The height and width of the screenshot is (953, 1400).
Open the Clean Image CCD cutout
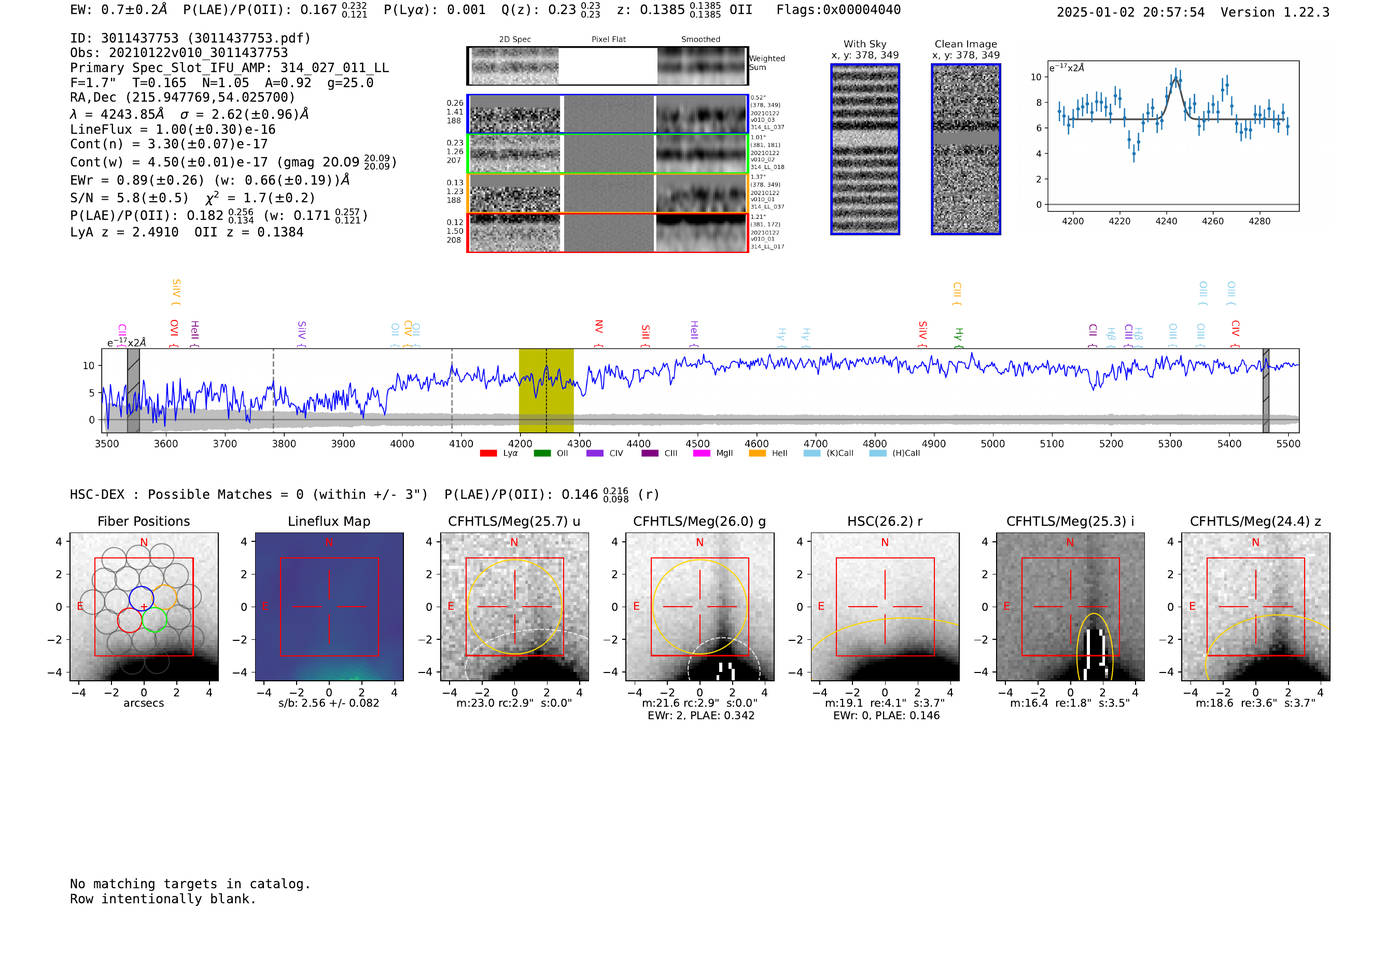tap(966, 149)
